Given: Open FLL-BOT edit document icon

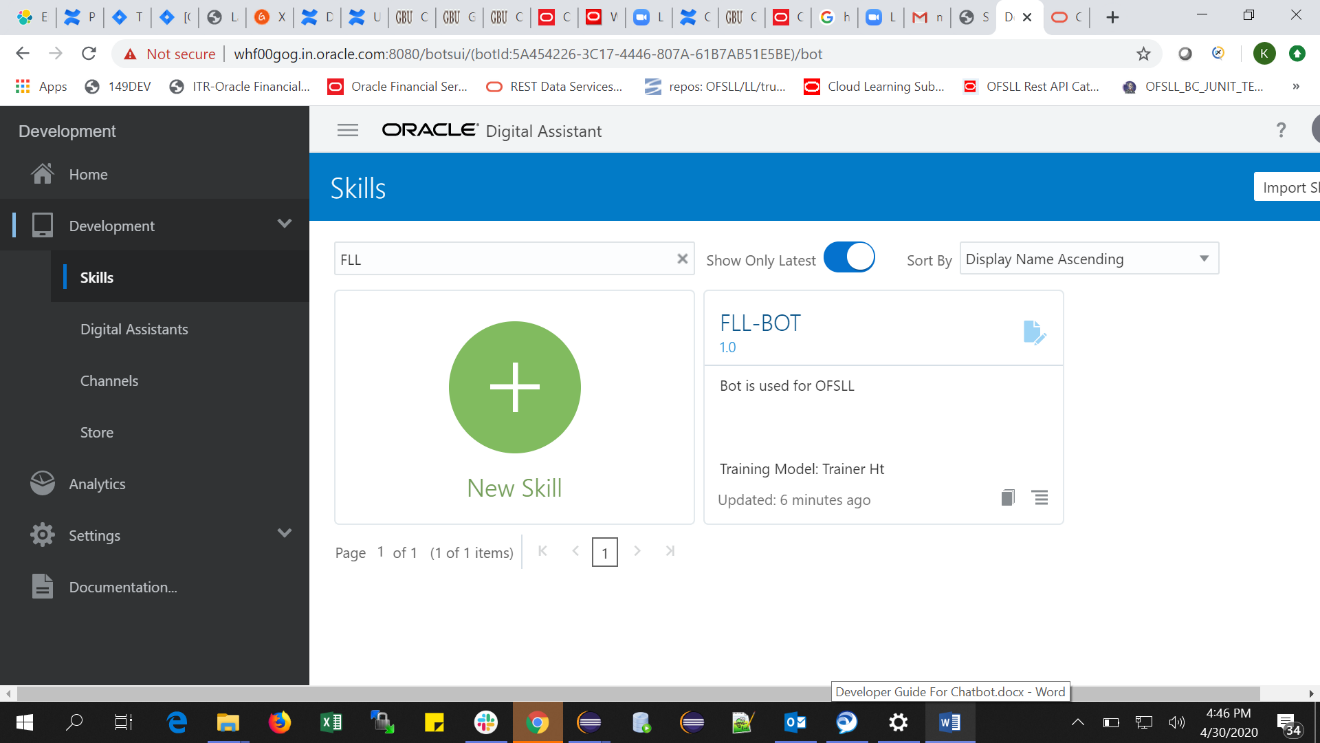Looking at the screenshot, I should pyautogui.click(x=1035, y=332).
